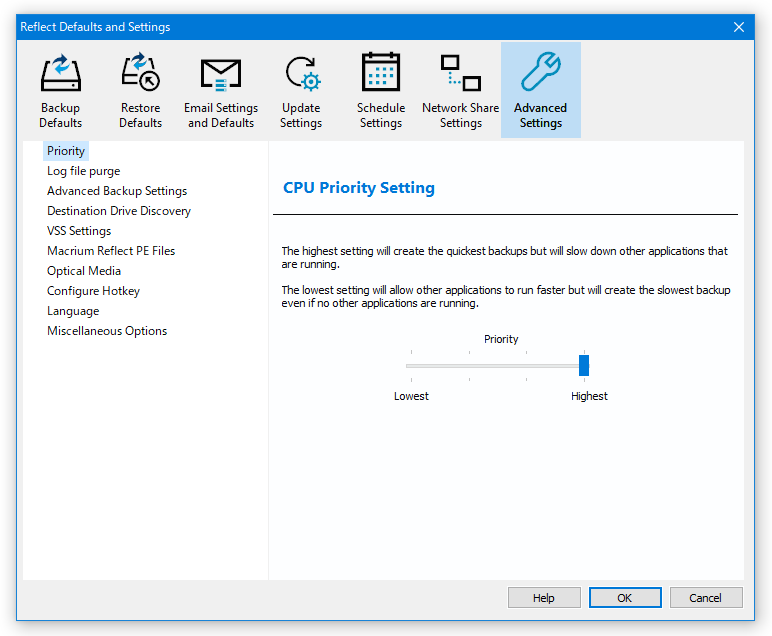Open Email Settings and Defaults
The height and width of the screenshot is (636, 772).
click(221, 90)
